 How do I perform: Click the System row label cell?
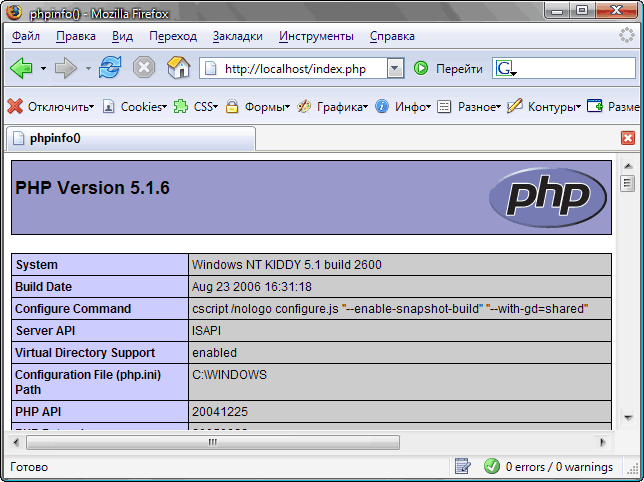tap(100, 265)
